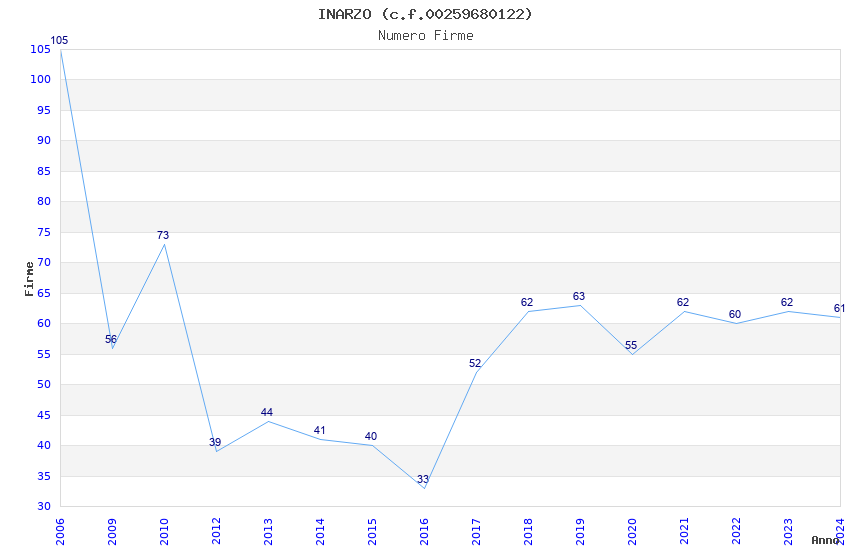Click the x-axis year 2006
The width and height of the screenshot is (850, 550).
(60, 532)
